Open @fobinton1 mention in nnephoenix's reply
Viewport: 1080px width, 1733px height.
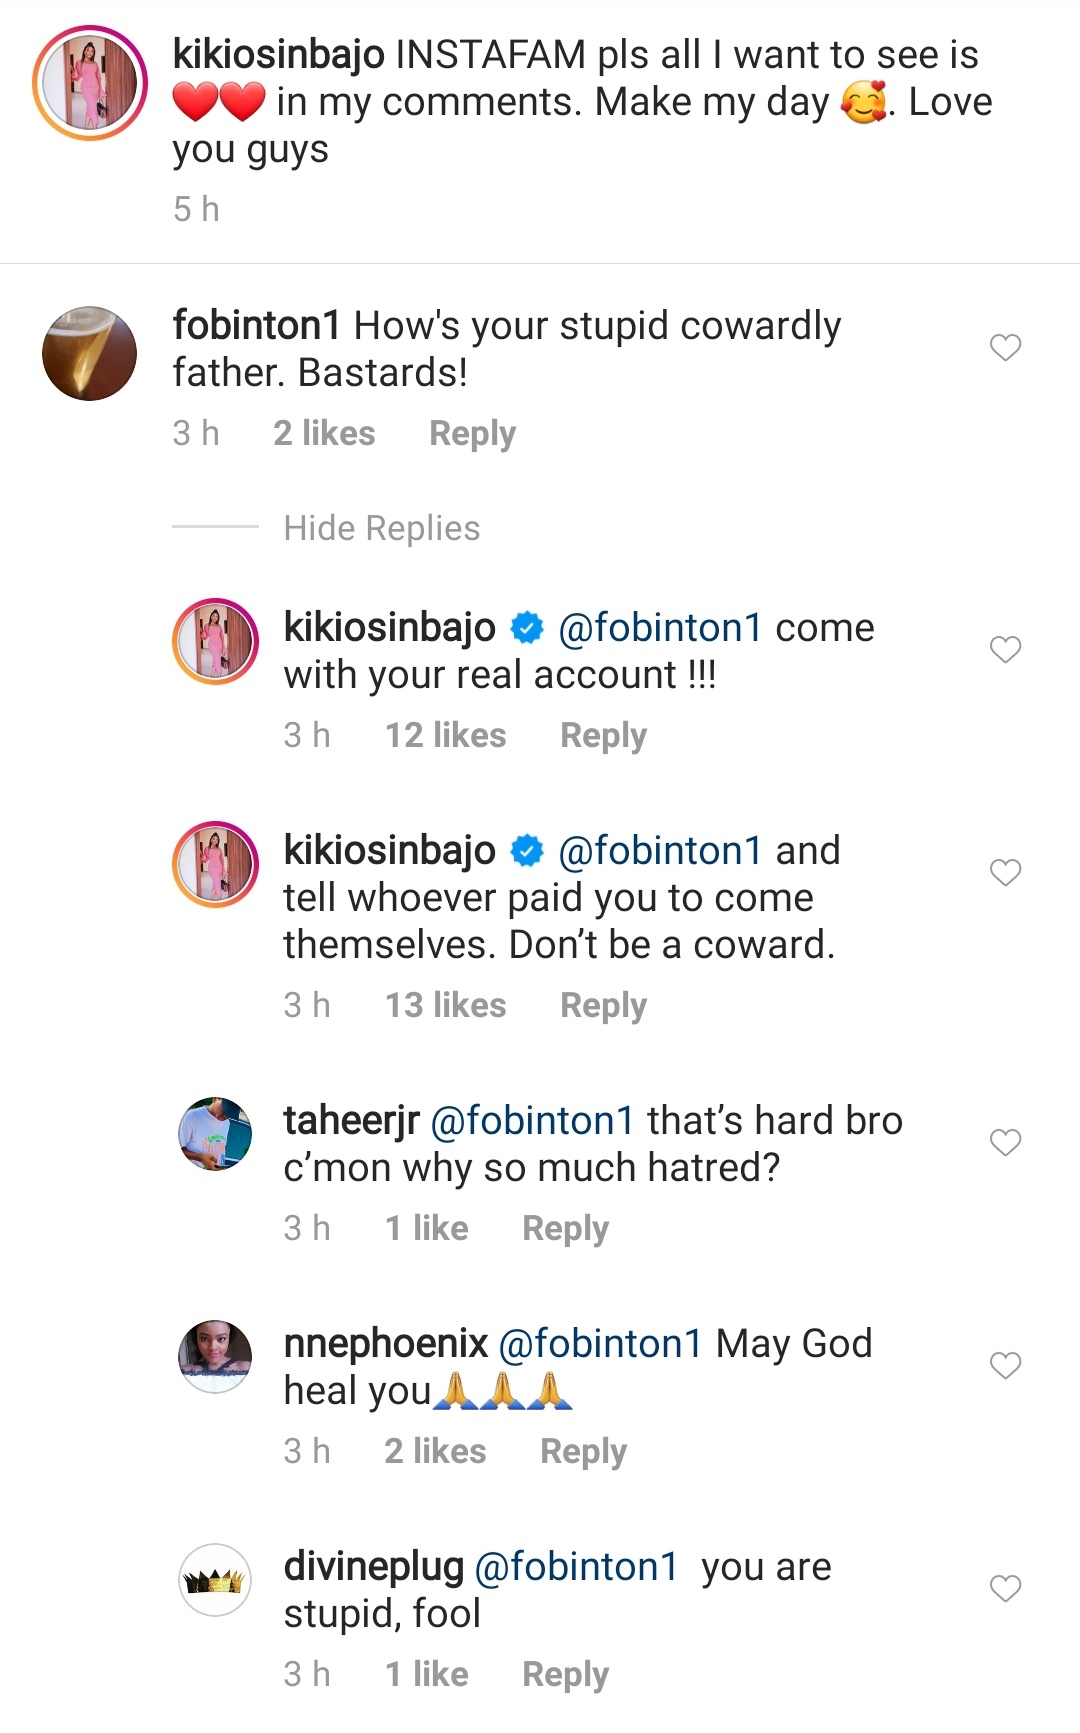pyautogui.click(x=600, y=1344)
